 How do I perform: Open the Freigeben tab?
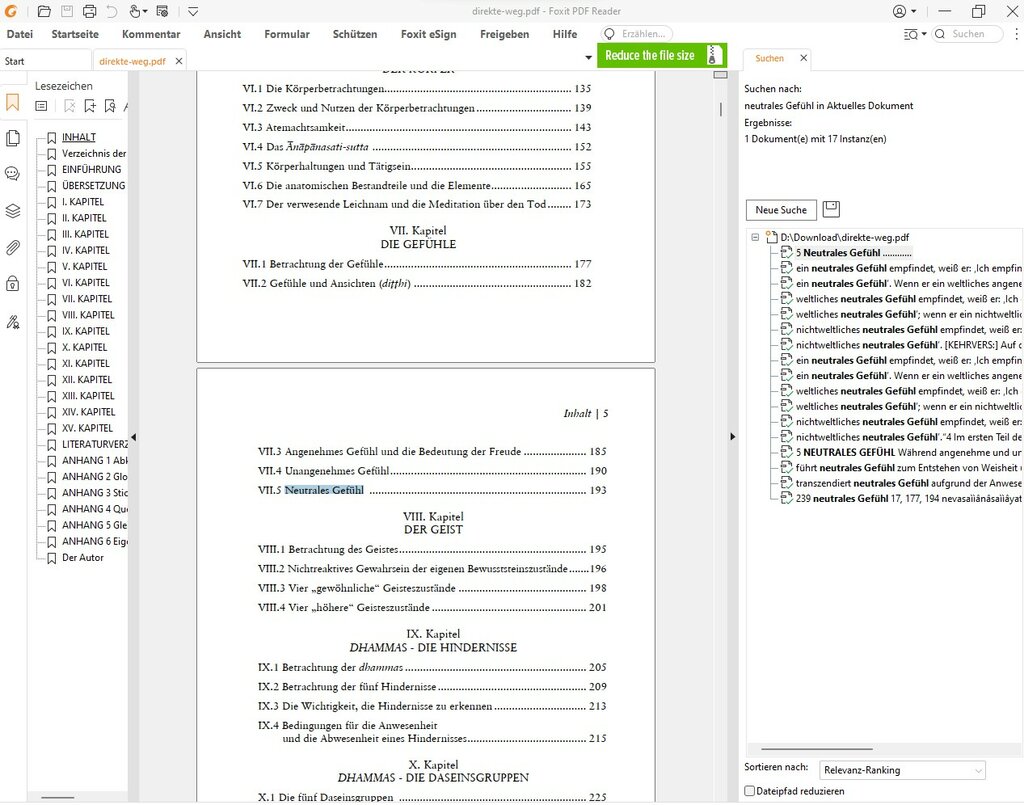[x=504, y=34]
